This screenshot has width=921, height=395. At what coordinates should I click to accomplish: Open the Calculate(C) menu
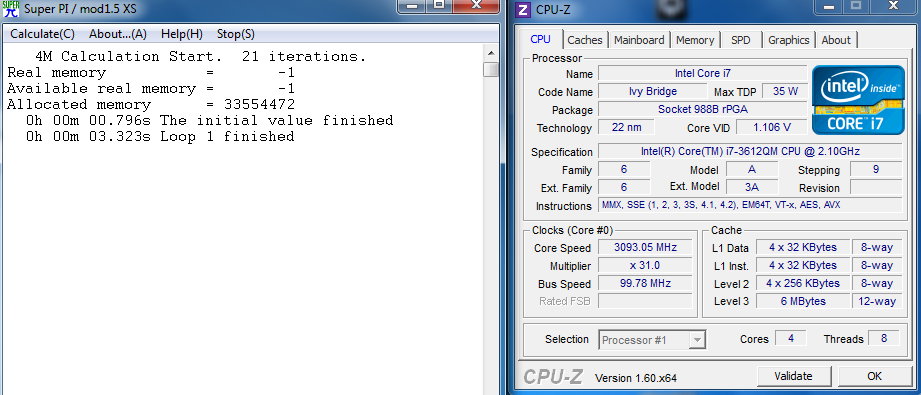coord(42,34)
